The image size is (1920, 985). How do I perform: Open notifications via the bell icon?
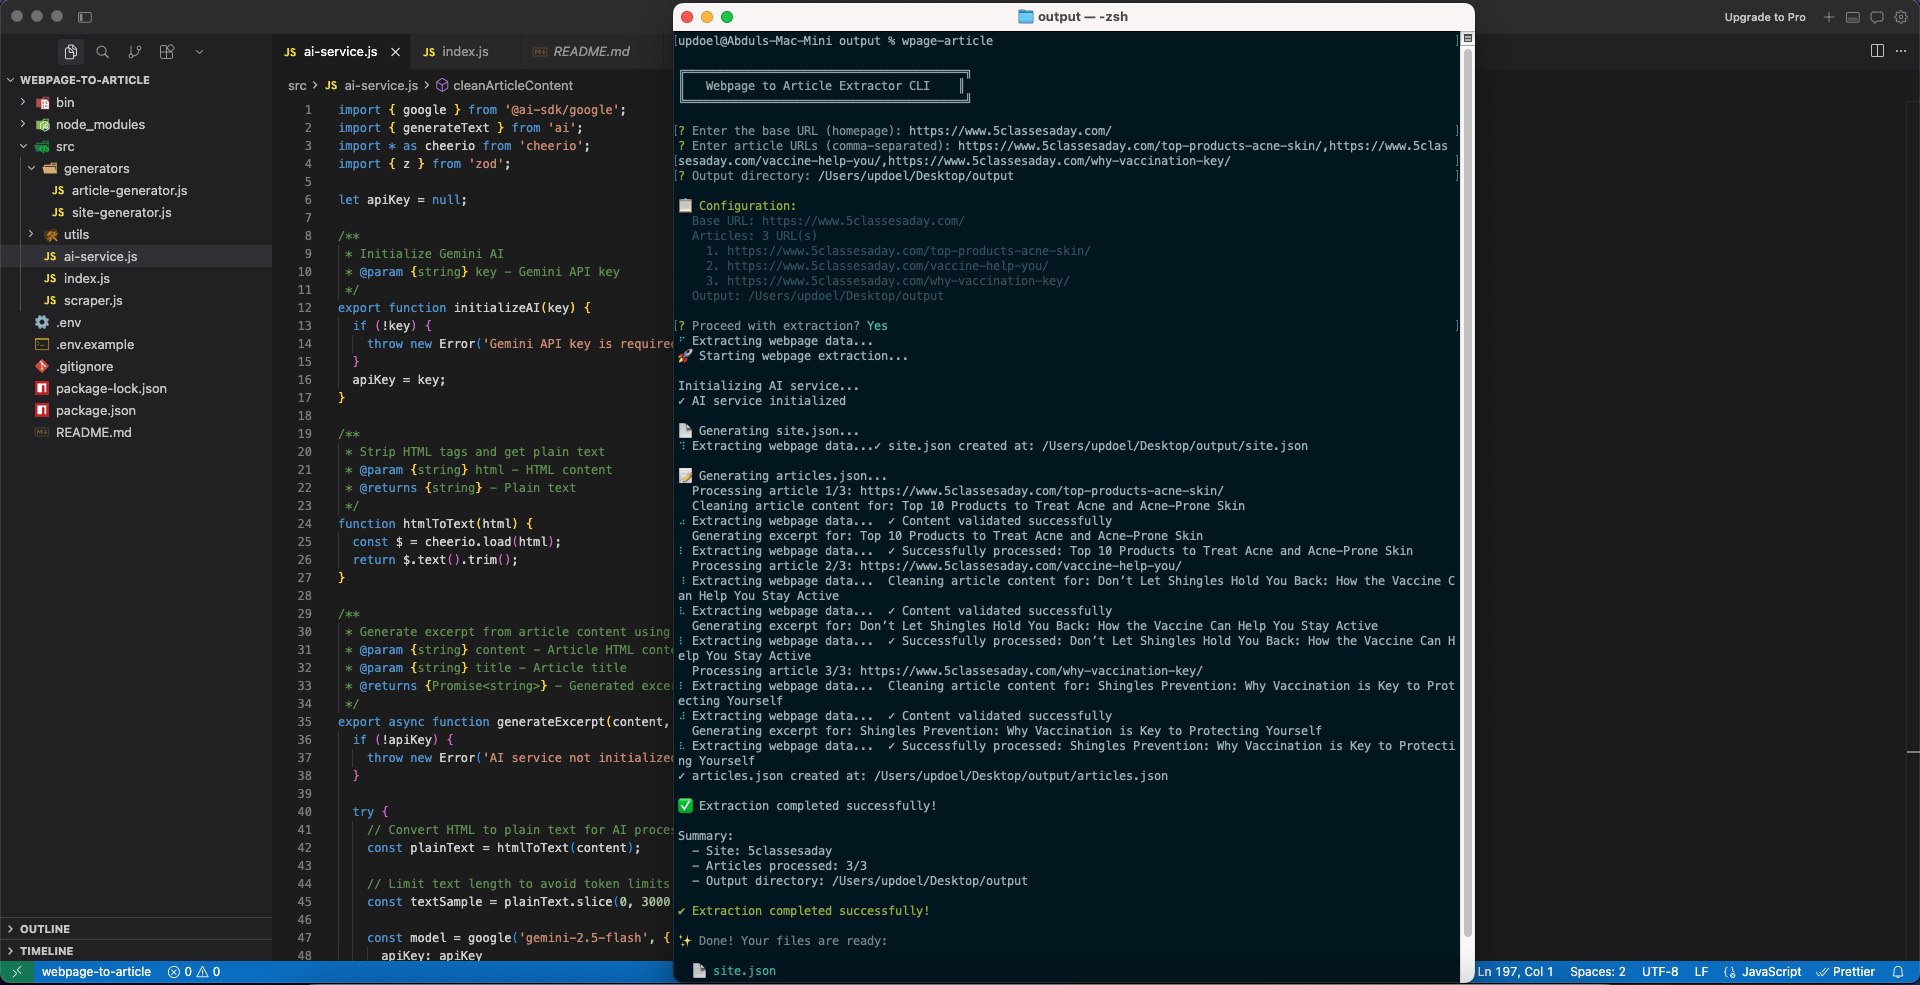pos(1901,971)
